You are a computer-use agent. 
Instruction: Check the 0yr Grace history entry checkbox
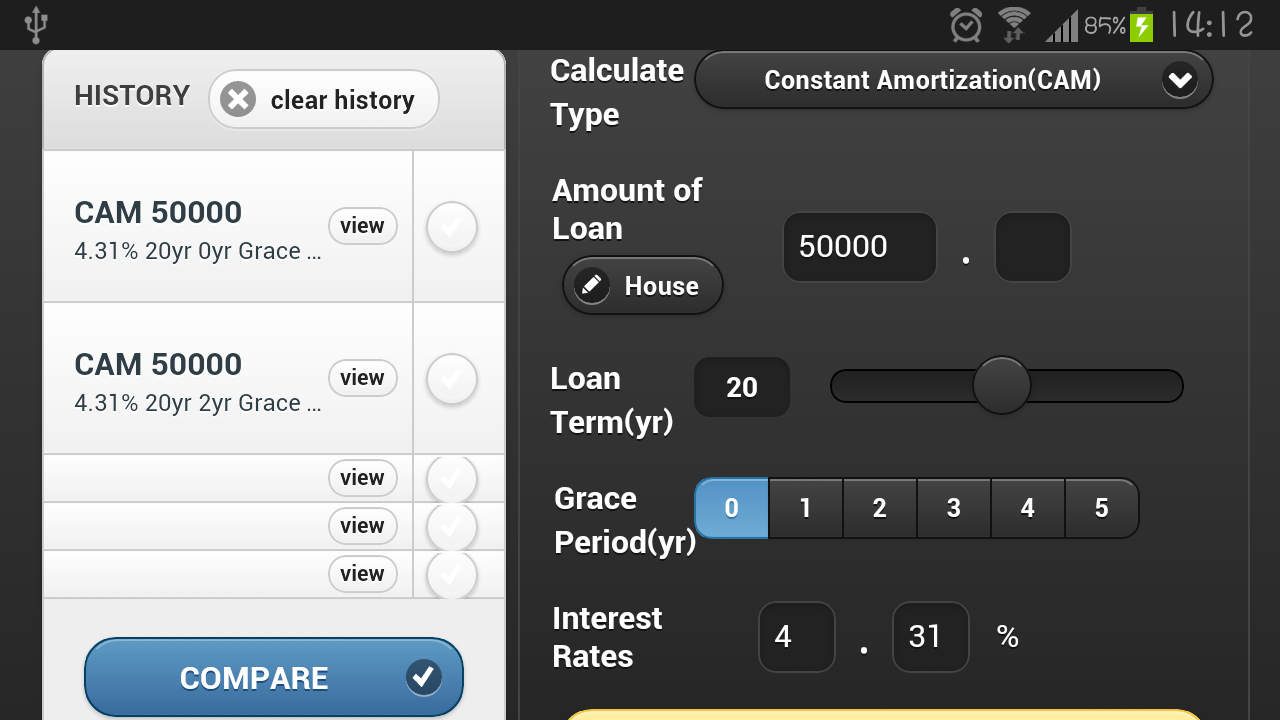[451, 227]
